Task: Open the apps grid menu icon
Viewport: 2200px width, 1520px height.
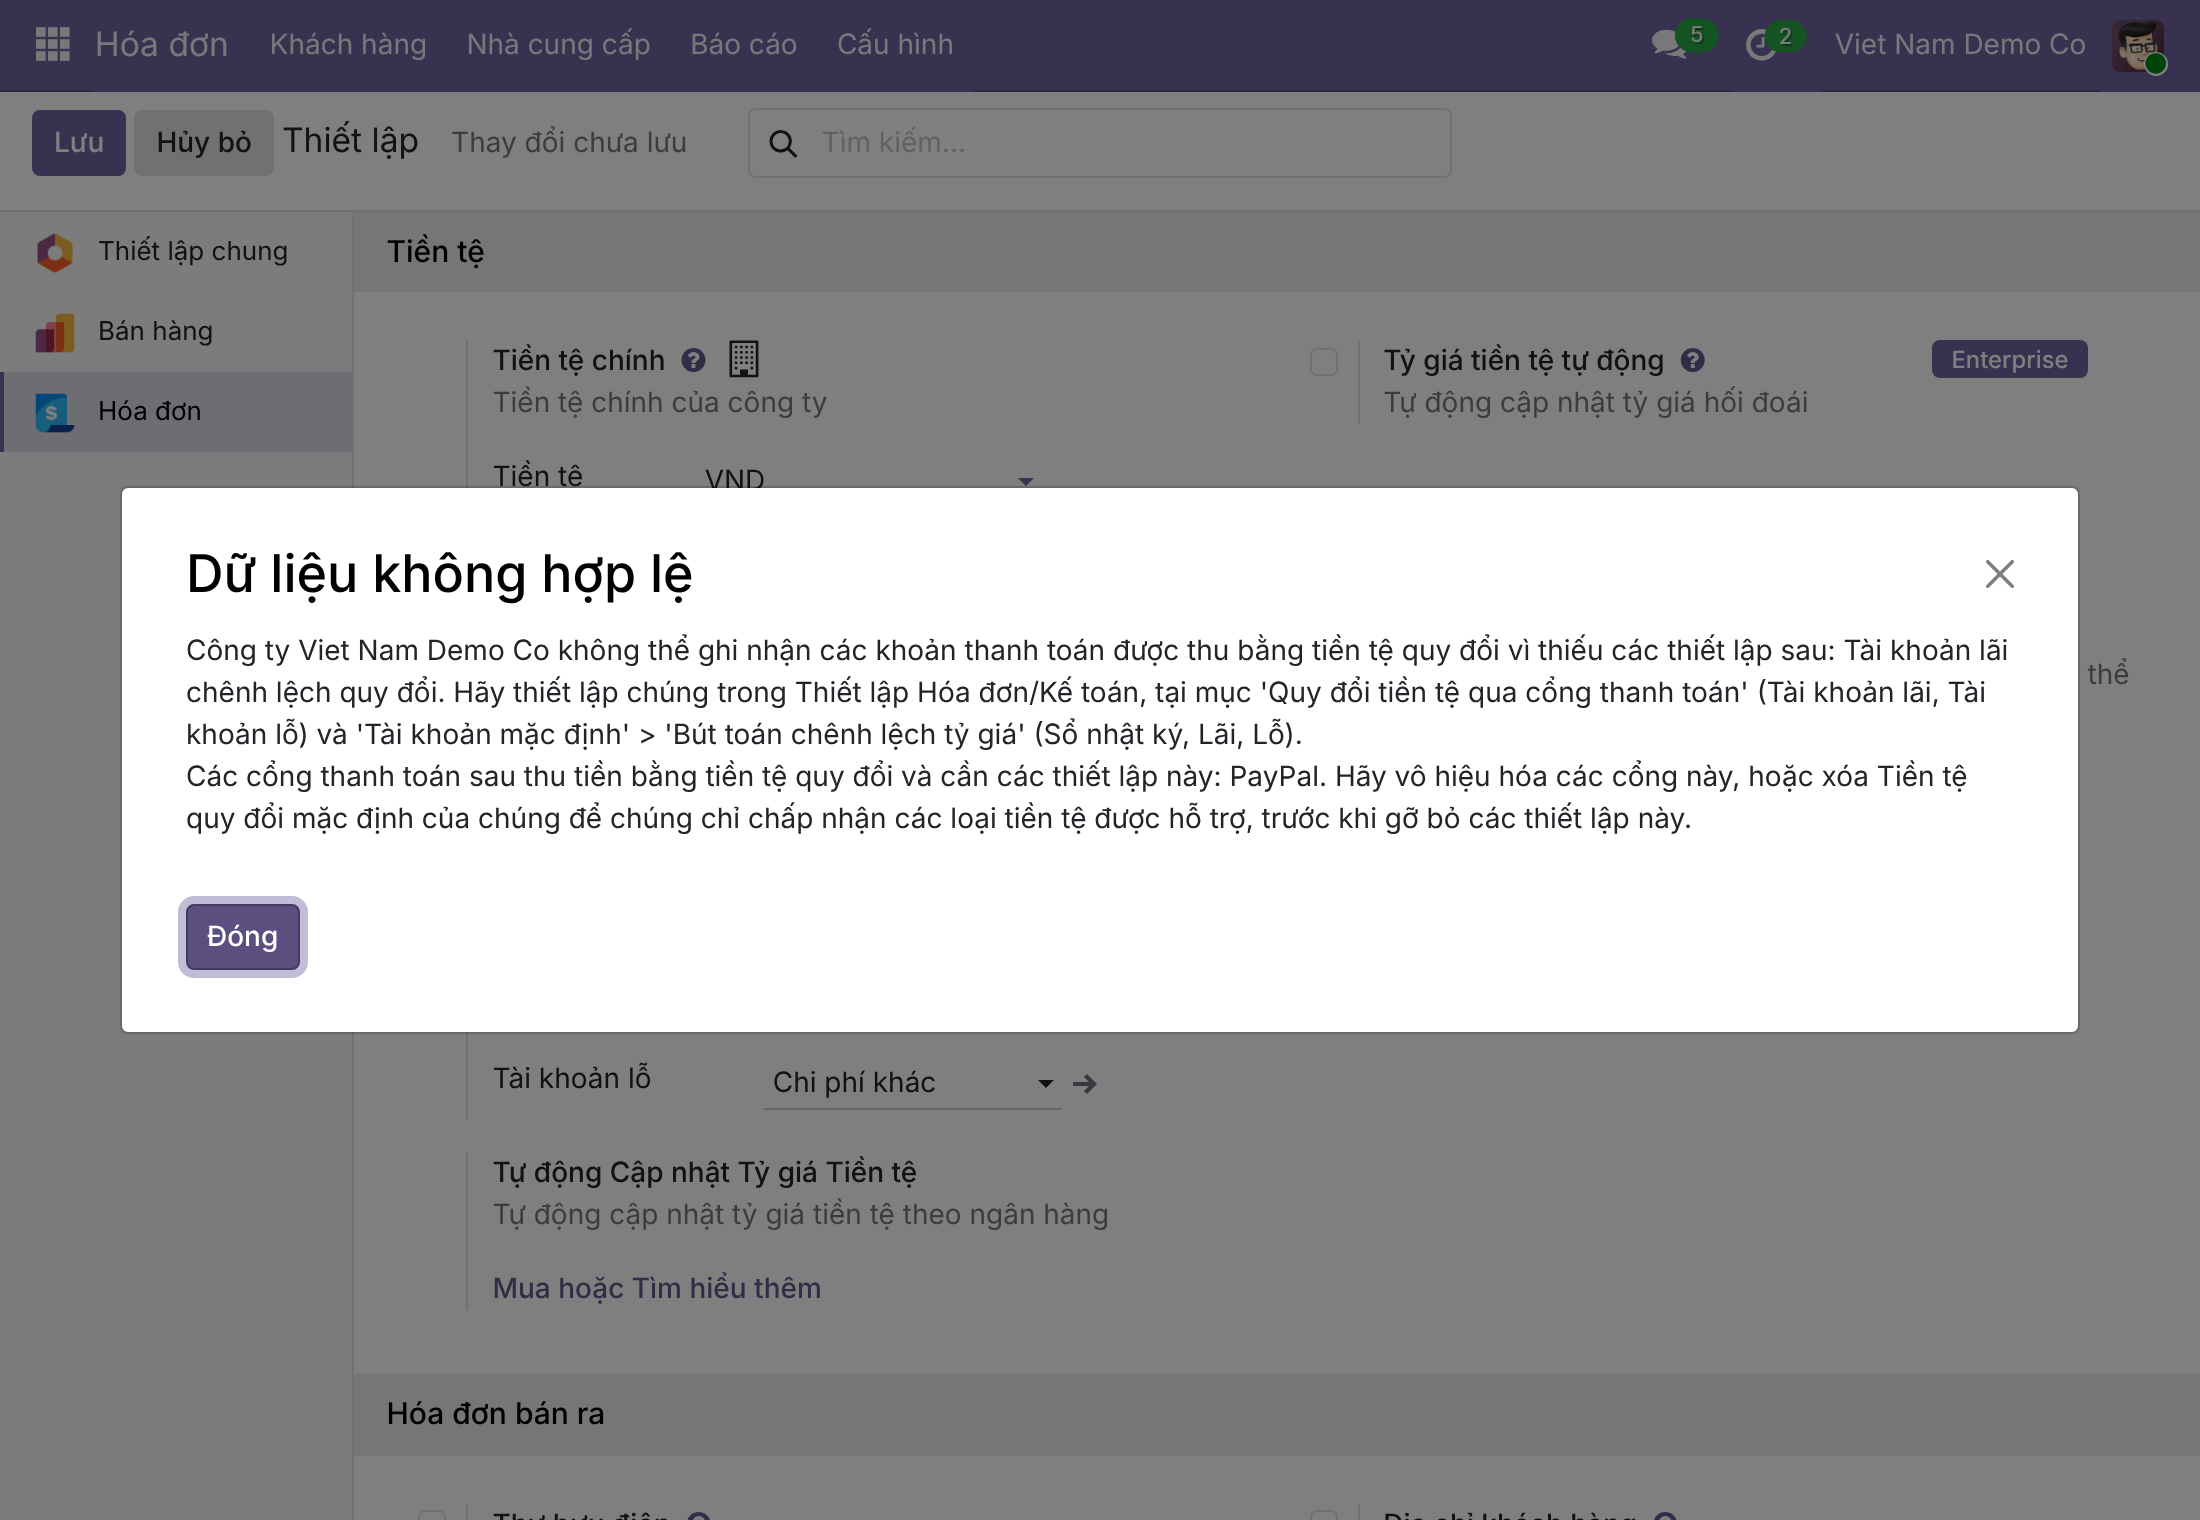Action: click(x=52, y=44)
